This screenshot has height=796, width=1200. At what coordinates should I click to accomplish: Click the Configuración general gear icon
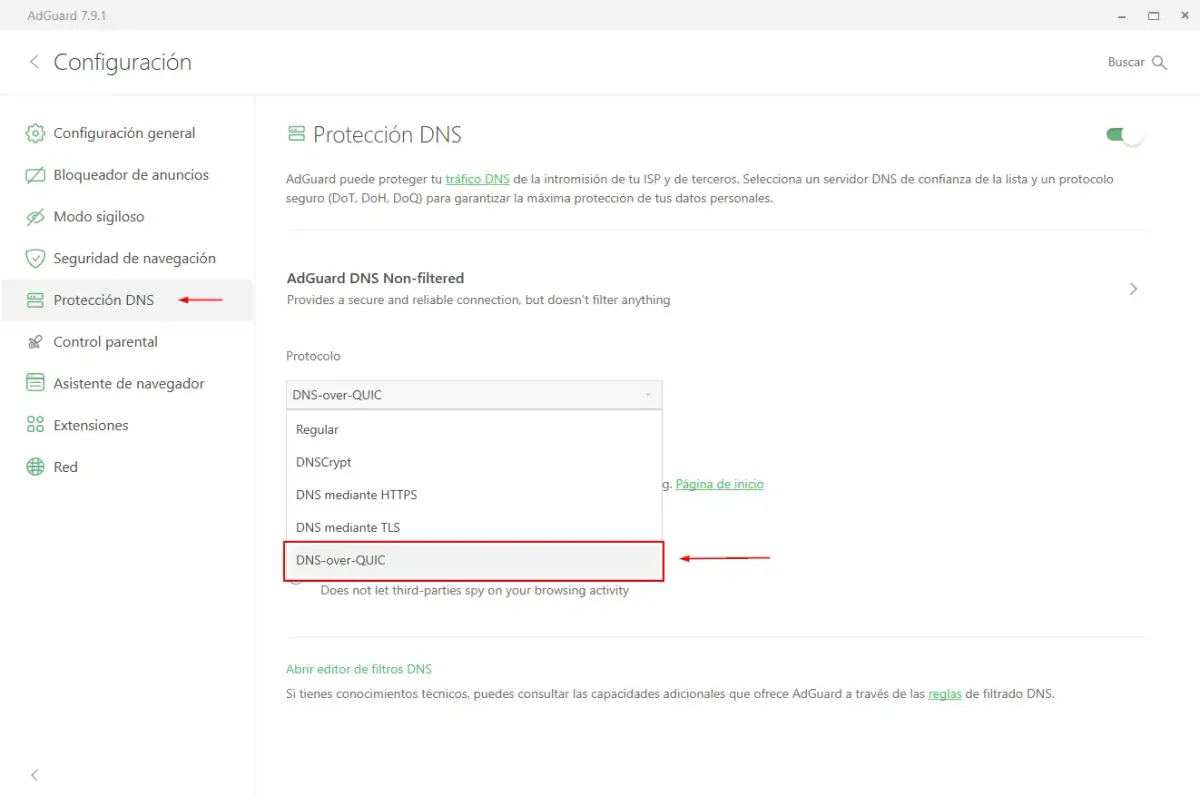[35, 133]
